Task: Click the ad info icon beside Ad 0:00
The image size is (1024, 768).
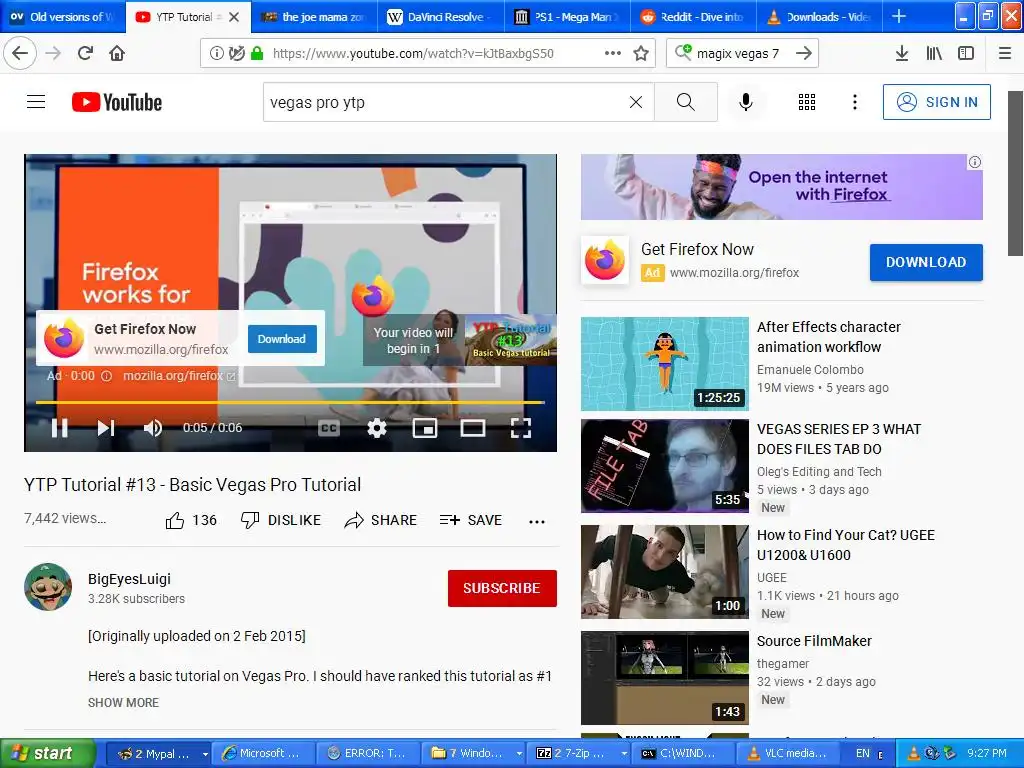Action: [106, 376]
